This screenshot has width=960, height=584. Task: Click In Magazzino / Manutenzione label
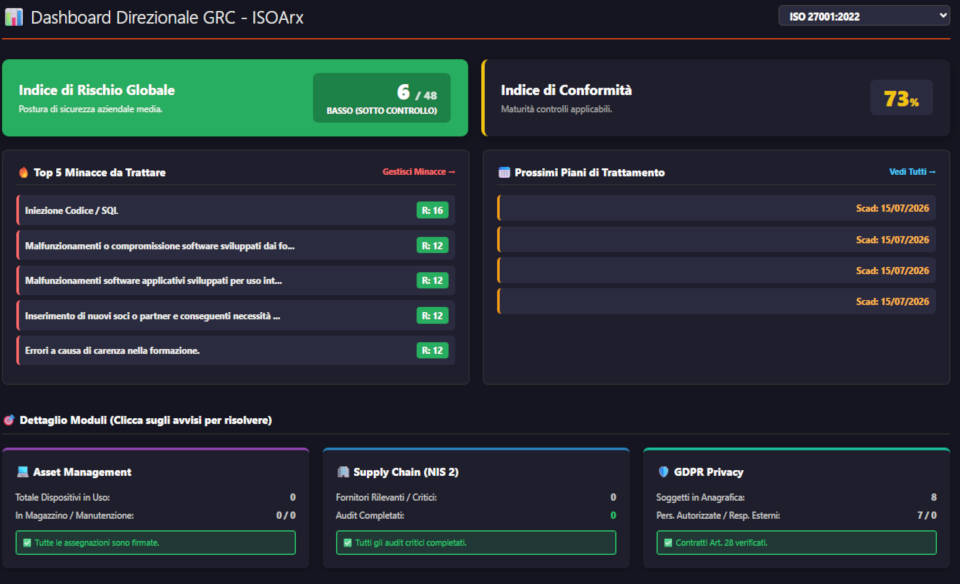[74, 515]
